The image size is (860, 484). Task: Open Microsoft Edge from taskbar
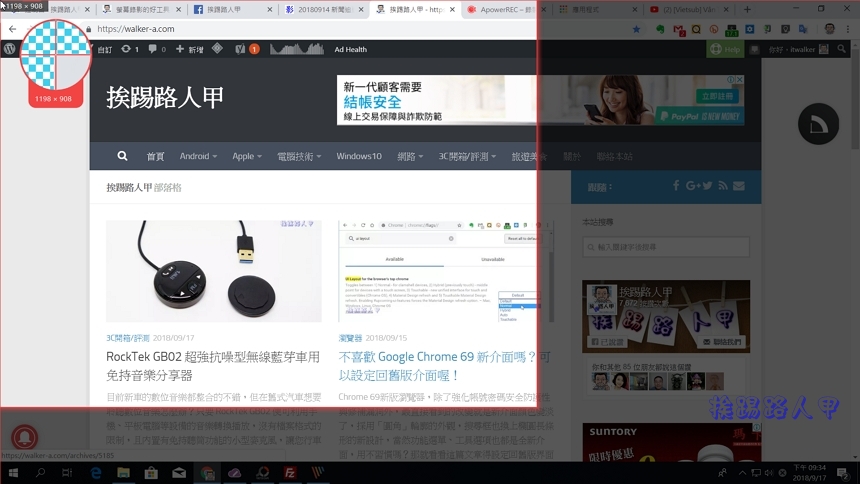(96, 473)
